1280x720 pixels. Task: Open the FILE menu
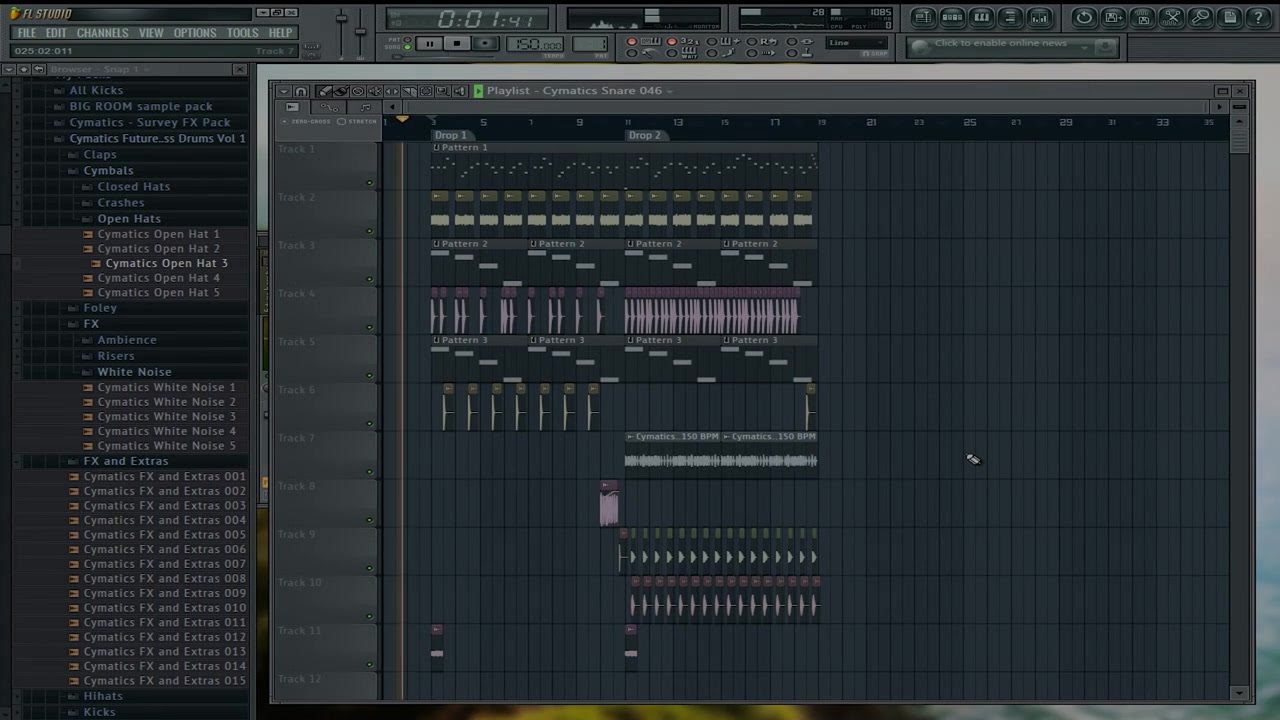[27, 33]
